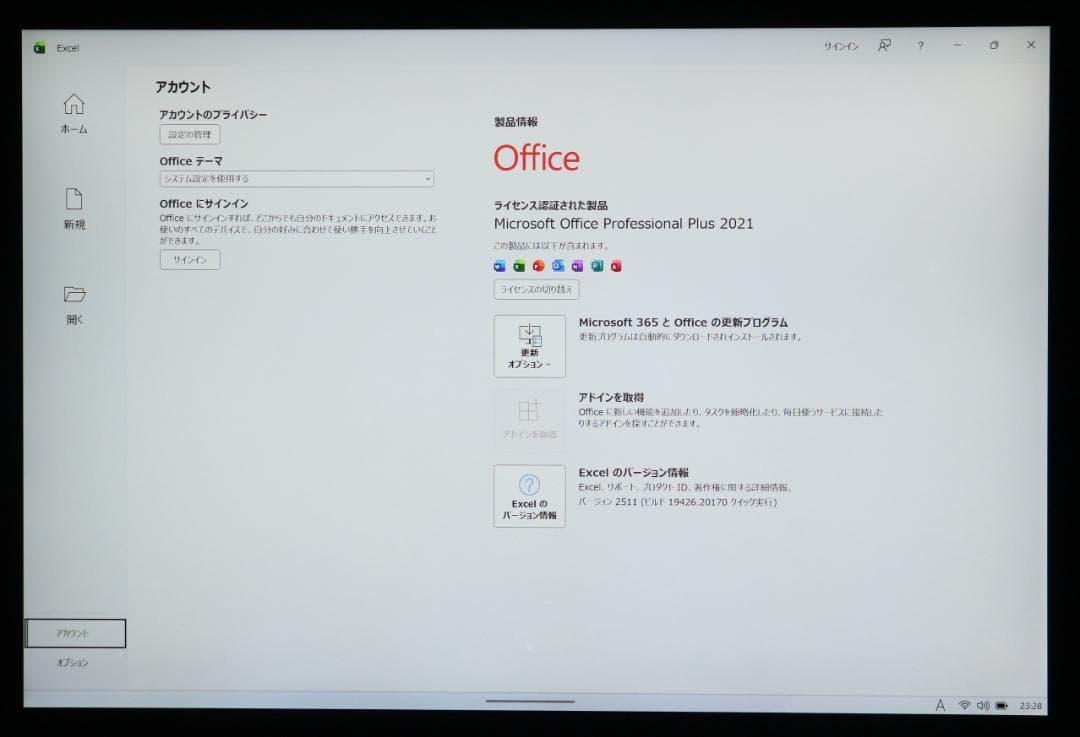This screenshot has width=1080, height=737.
Task: Click the サインイン button
Action: click(x=189, y=259)
